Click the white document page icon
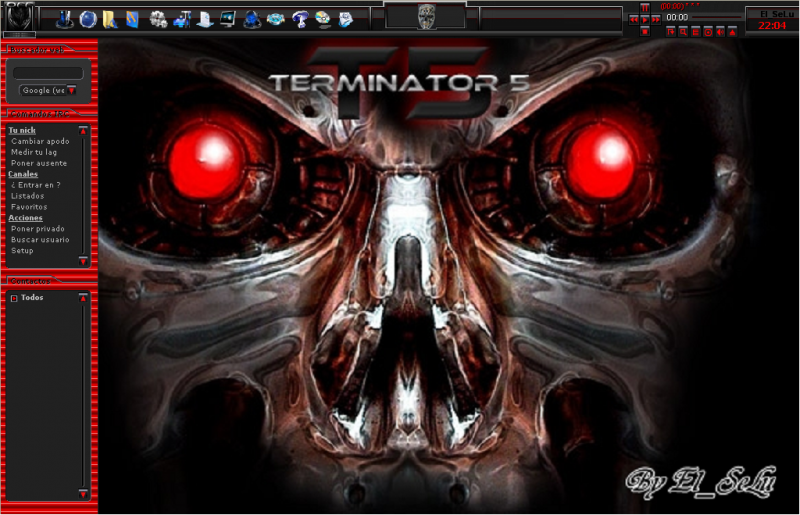Viewport: 800px width, 515px height. pos(205,19)
